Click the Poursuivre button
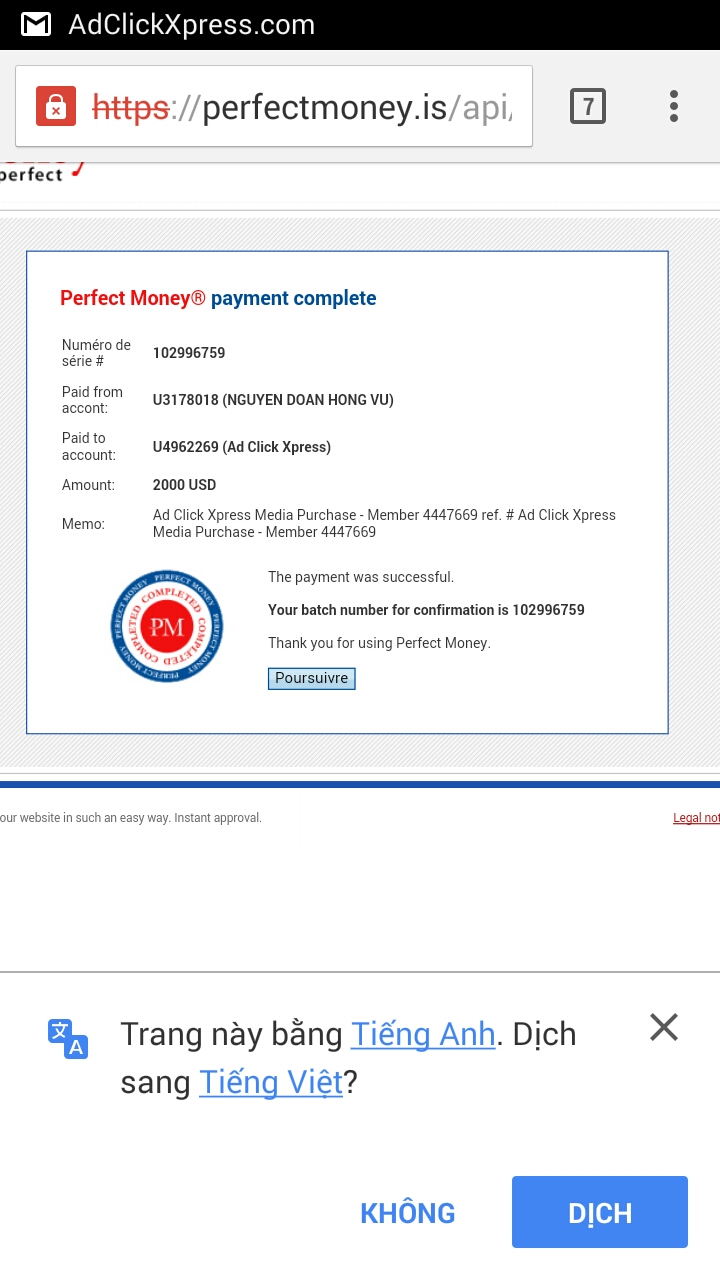This screenshot has height=1280, width=720. click(312, 678)
